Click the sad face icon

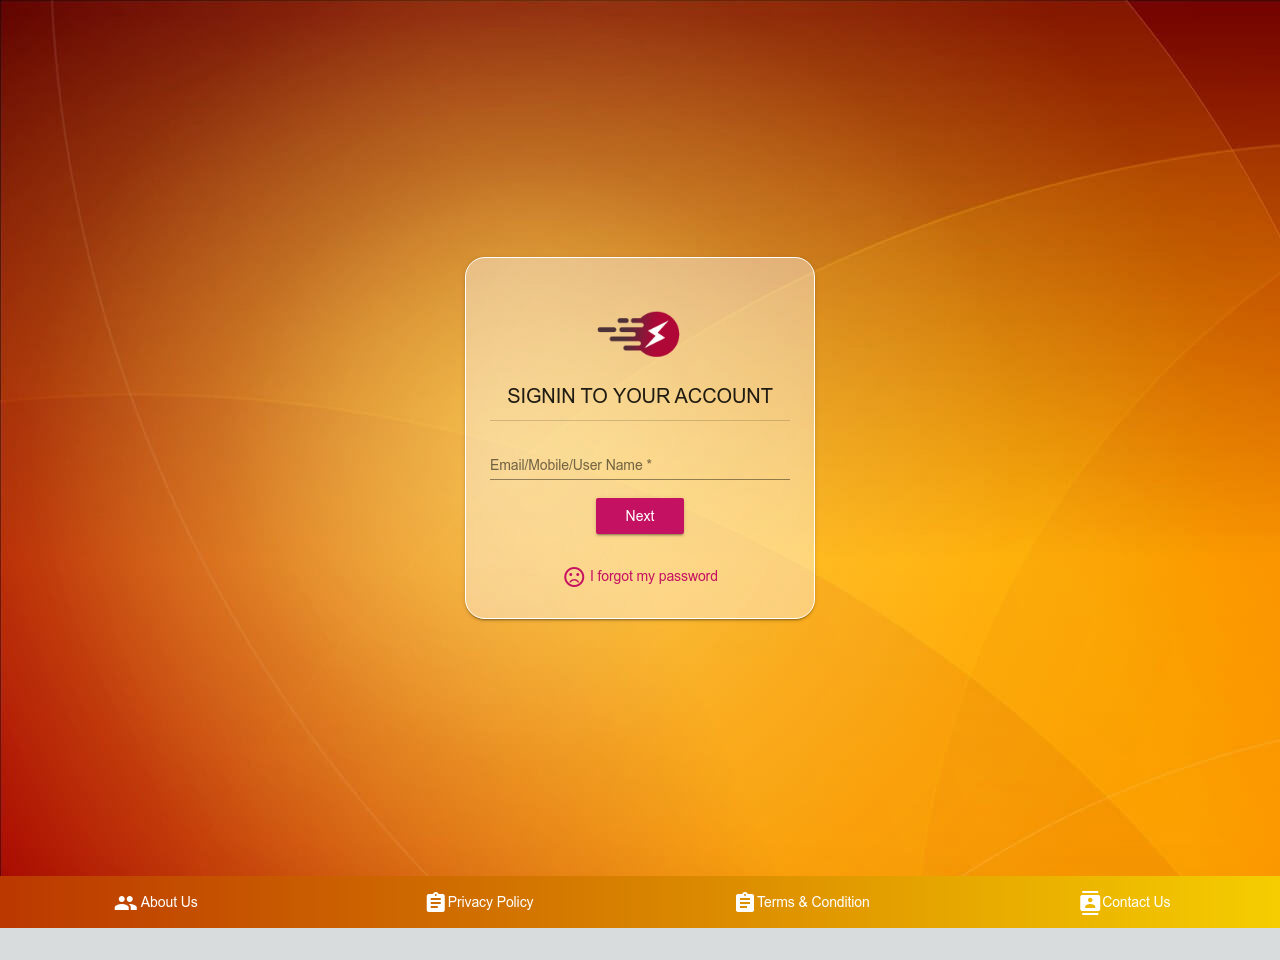point(574,577)
